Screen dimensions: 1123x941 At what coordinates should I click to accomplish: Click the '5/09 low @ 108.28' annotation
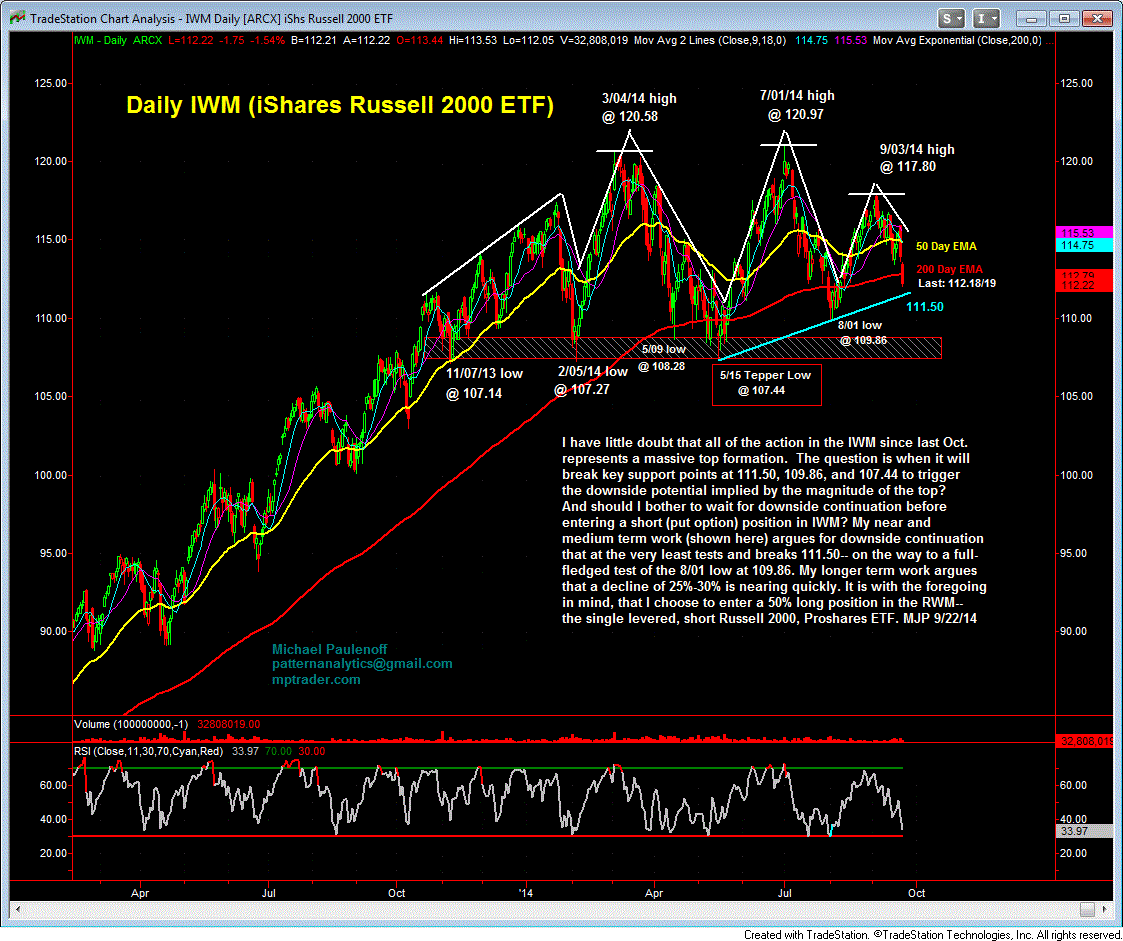662,357
